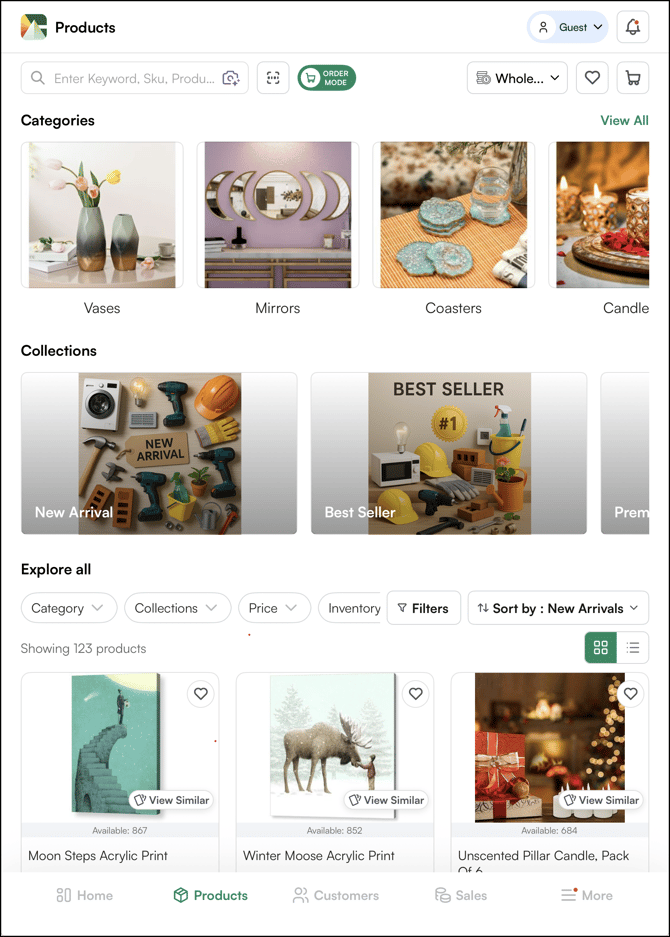Viewport: 670px width, 937px height.
Task: Open the Filters button
Action: click(424, 608)
